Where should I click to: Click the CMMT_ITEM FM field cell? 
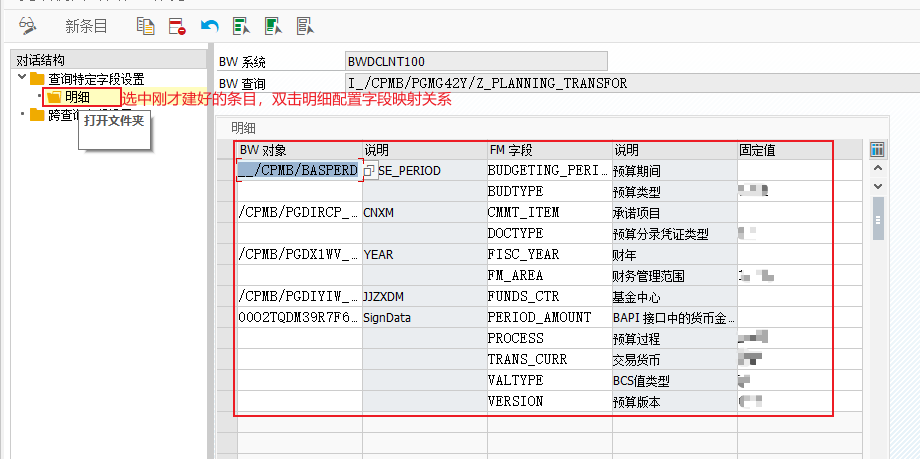tap(550, 212)
